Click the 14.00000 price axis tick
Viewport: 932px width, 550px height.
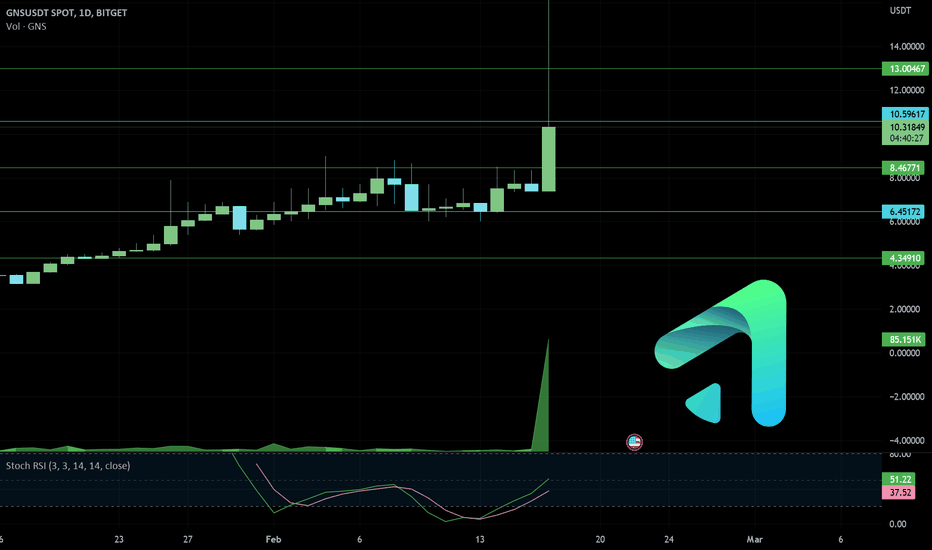906,46
